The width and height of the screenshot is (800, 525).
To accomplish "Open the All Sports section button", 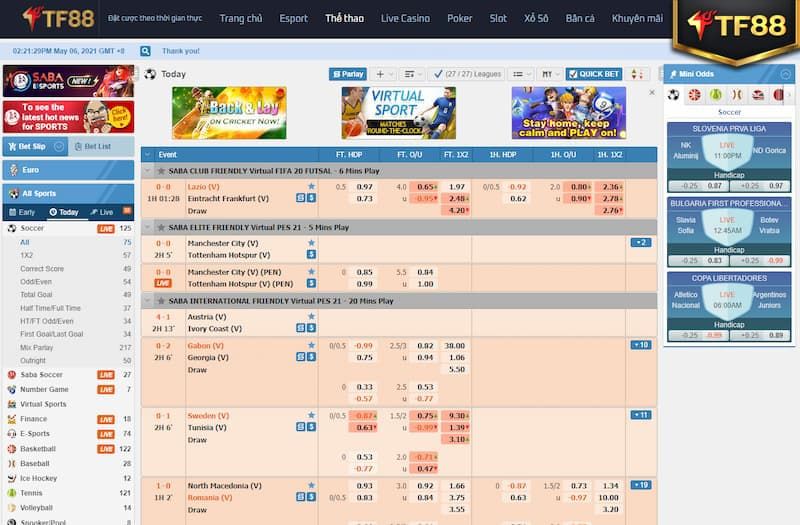I will point(68,193).
